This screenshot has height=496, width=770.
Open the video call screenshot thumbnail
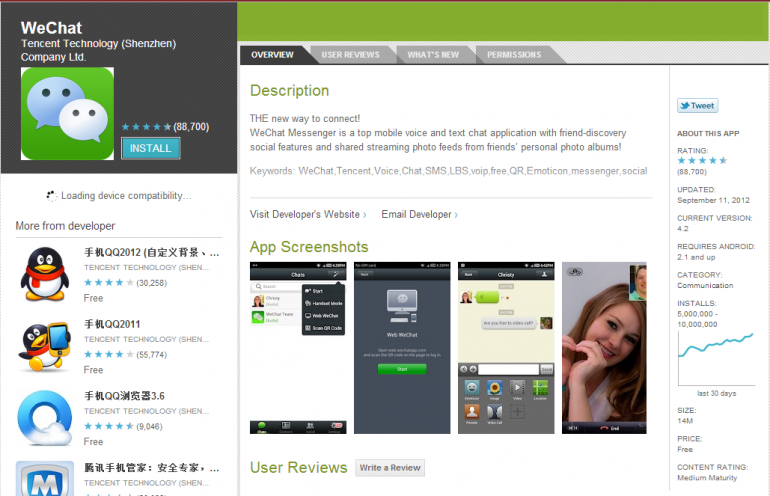point(604,347)
